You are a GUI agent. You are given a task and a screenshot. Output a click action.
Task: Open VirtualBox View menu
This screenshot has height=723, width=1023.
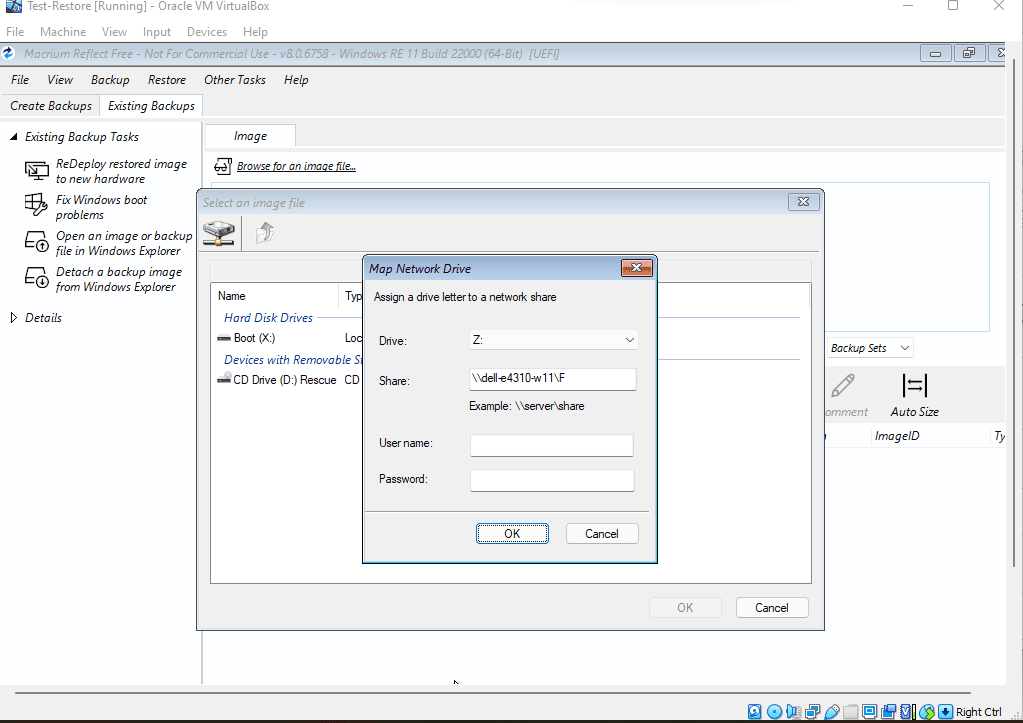click(114, 32)
